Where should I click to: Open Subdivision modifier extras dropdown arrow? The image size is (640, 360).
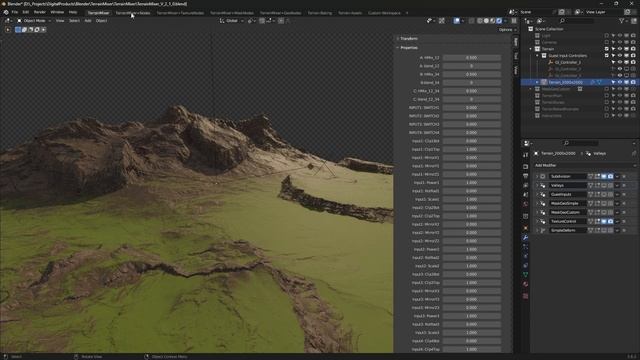[617, 176]
